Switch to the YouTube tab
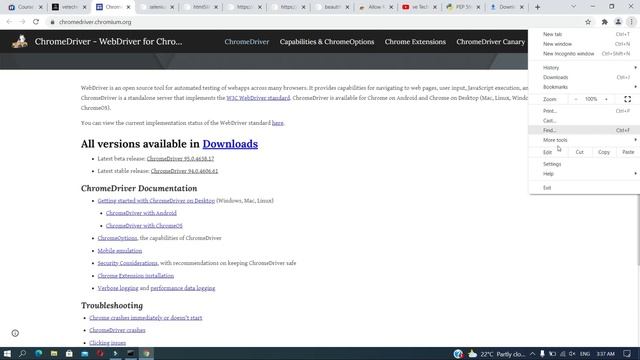This screenshot has height=360, width=640. click(419, 7)
